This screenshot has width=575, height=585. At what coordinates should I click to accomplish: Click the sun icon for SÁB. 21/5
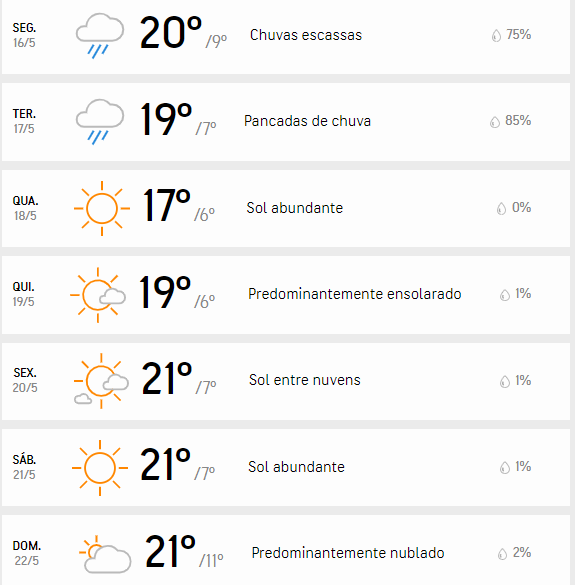click(x=100, y=467)
